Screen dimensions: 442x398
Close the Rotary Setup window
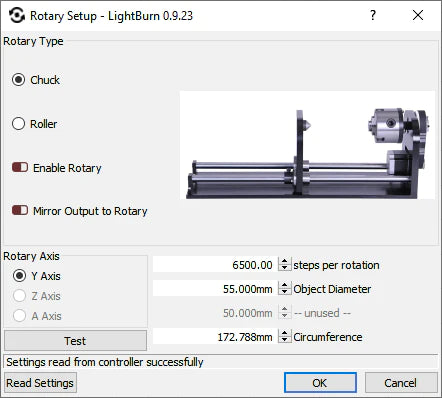(x=418, y=15)
